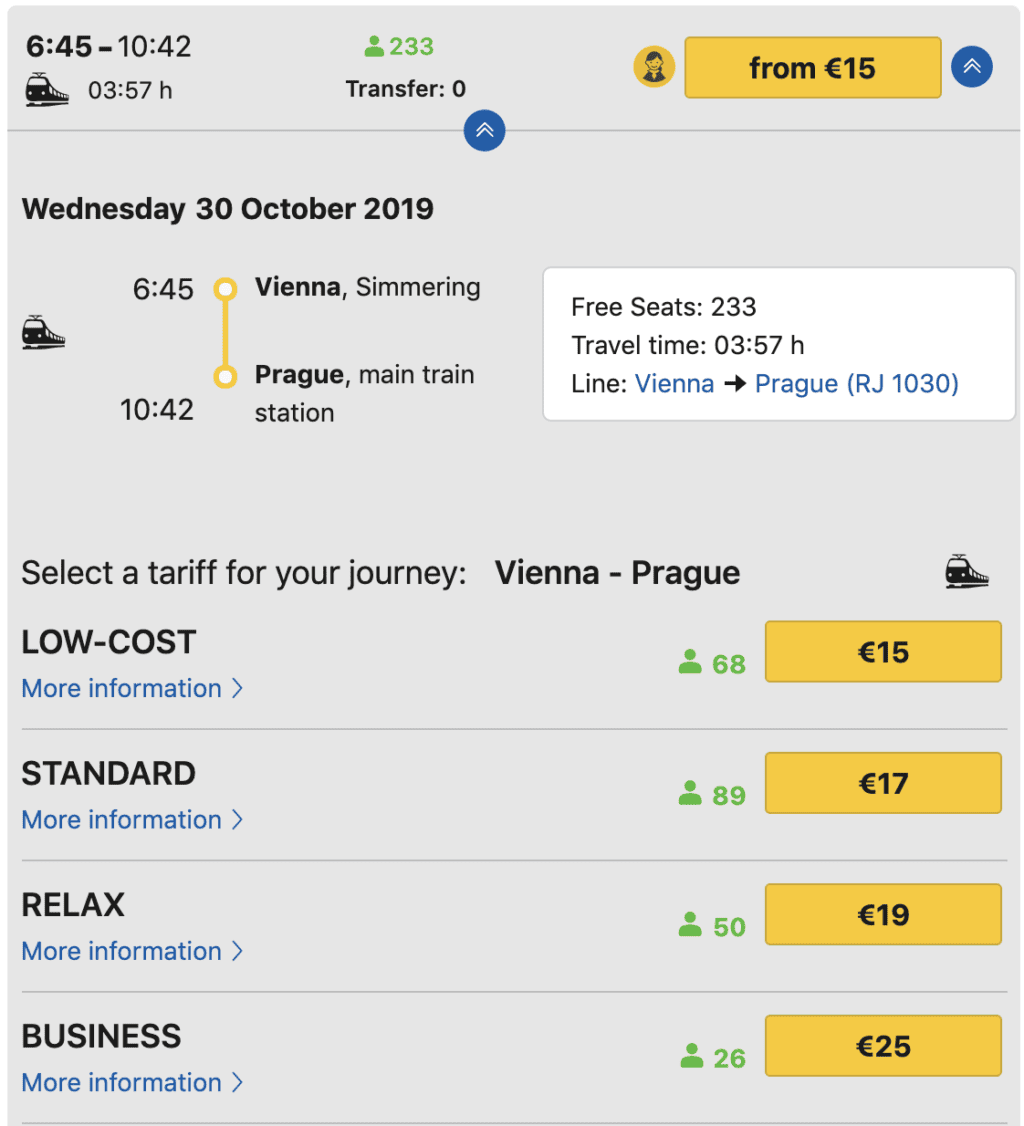Choose the BUSINESS €25 tariff

(883, 1046)
